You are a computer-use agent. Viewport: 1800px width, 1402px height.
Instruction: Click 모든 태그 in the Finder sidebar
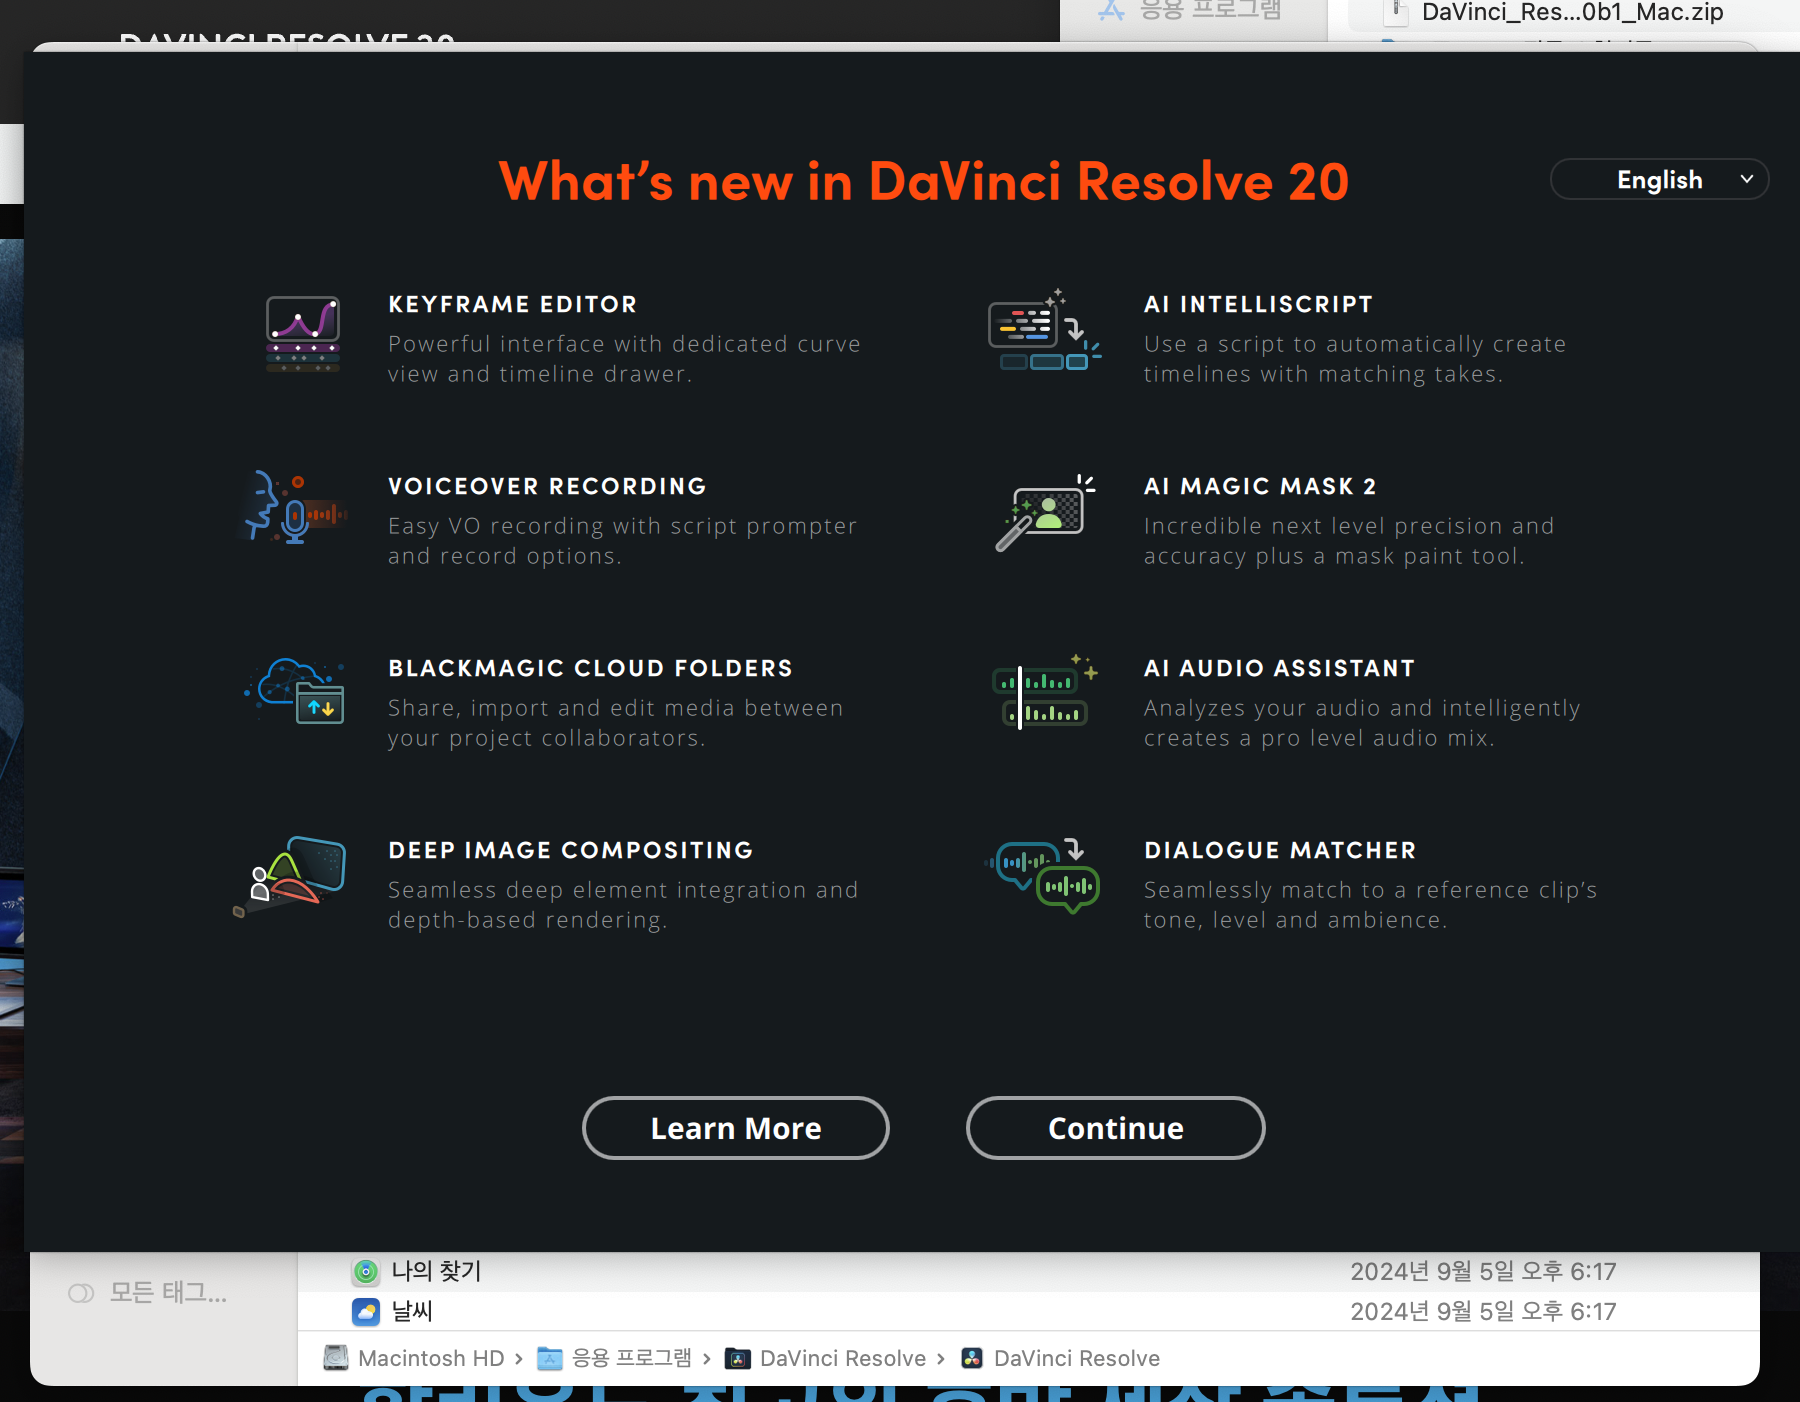(x=168, y=1293)
